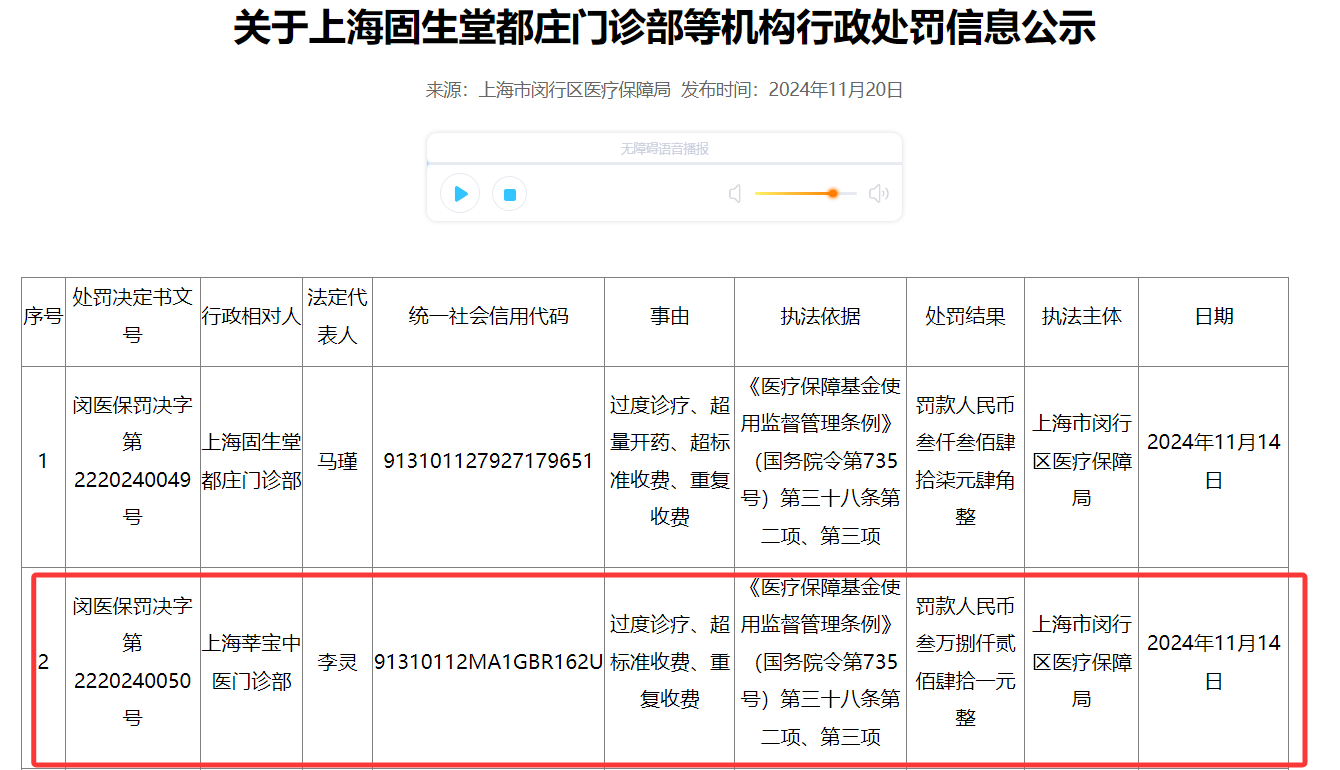The width and height of the screenshot is (1340, 770).
Task: Click the page title 关于上海固生堂都庄门诊部等机构行政处罚信息公示
Action: click(x=664, y=27)
